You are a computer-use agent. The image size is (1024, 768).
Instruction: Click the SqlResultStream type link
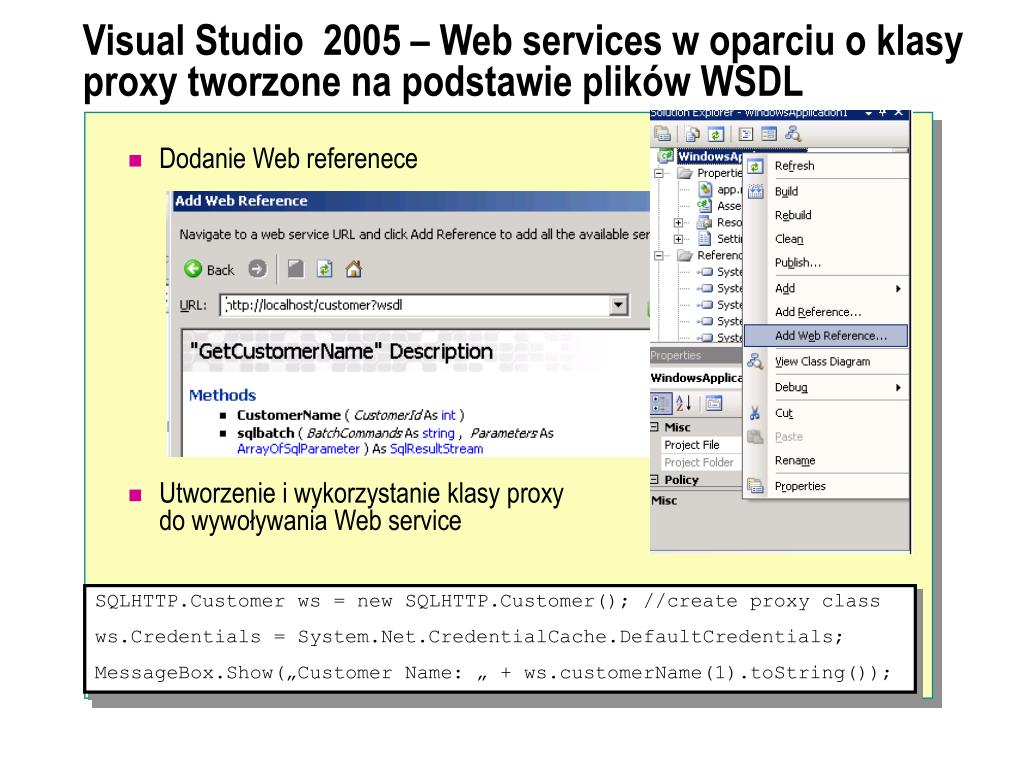tap(436, 449)
